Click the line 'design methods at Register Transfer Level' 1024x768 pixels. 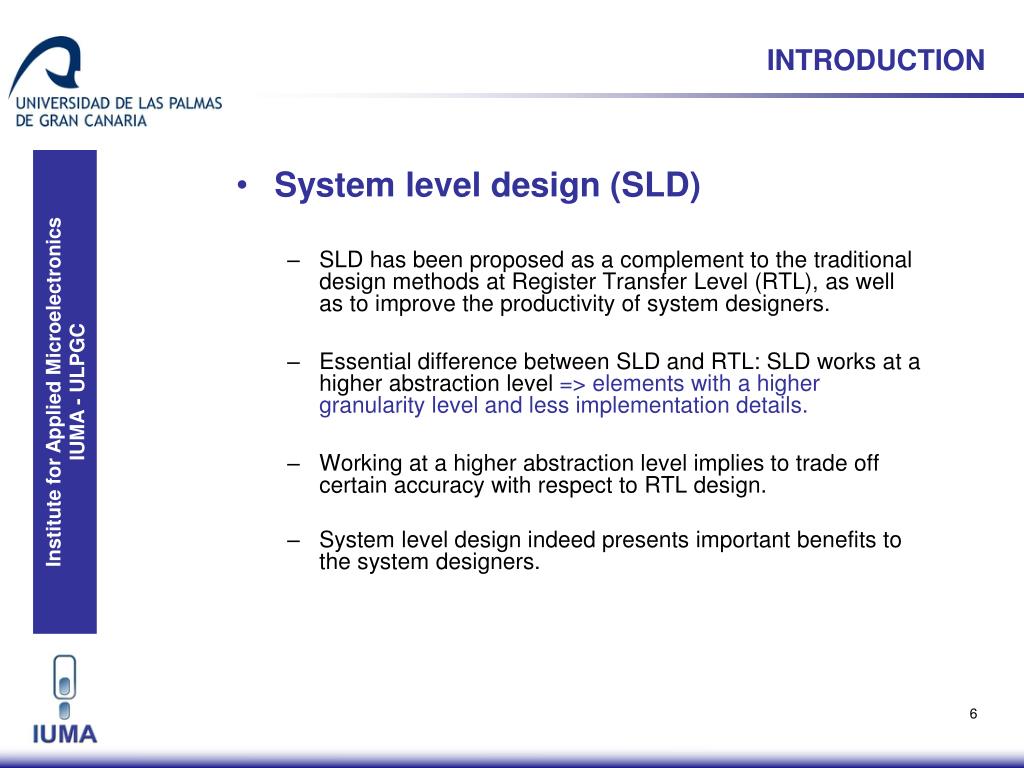click(x=606, y=281)
